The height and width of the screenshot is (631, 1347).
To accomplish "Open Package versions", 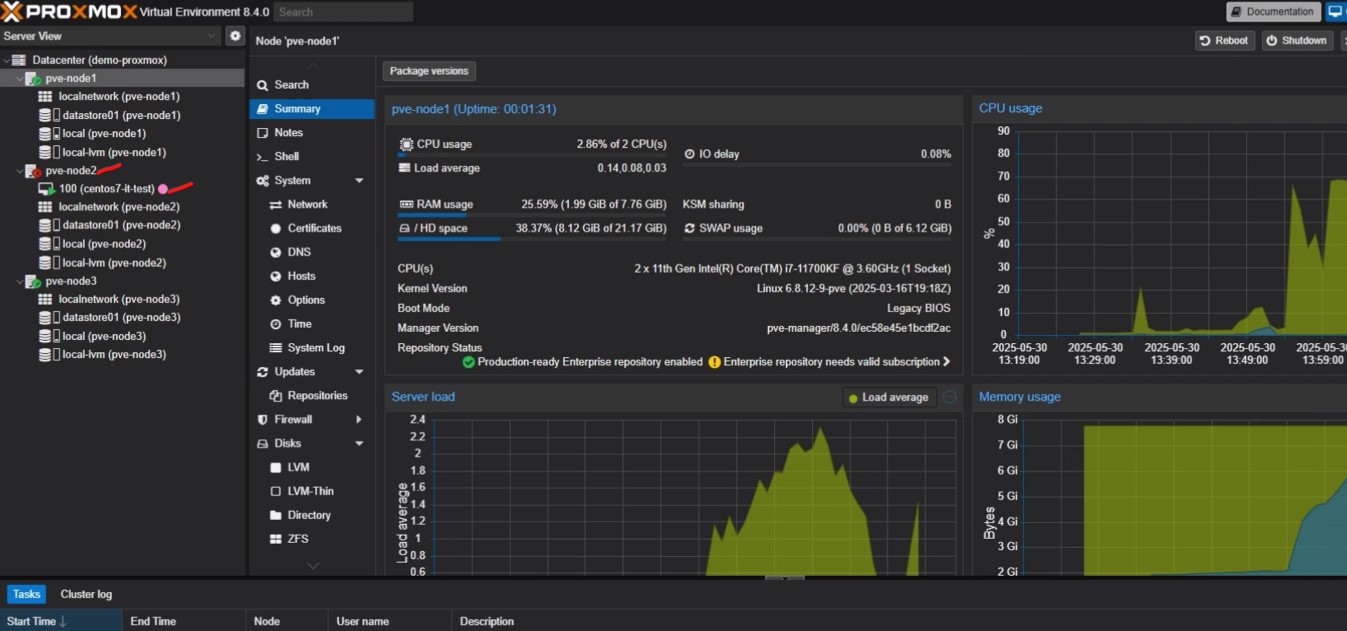I will 429,71.
